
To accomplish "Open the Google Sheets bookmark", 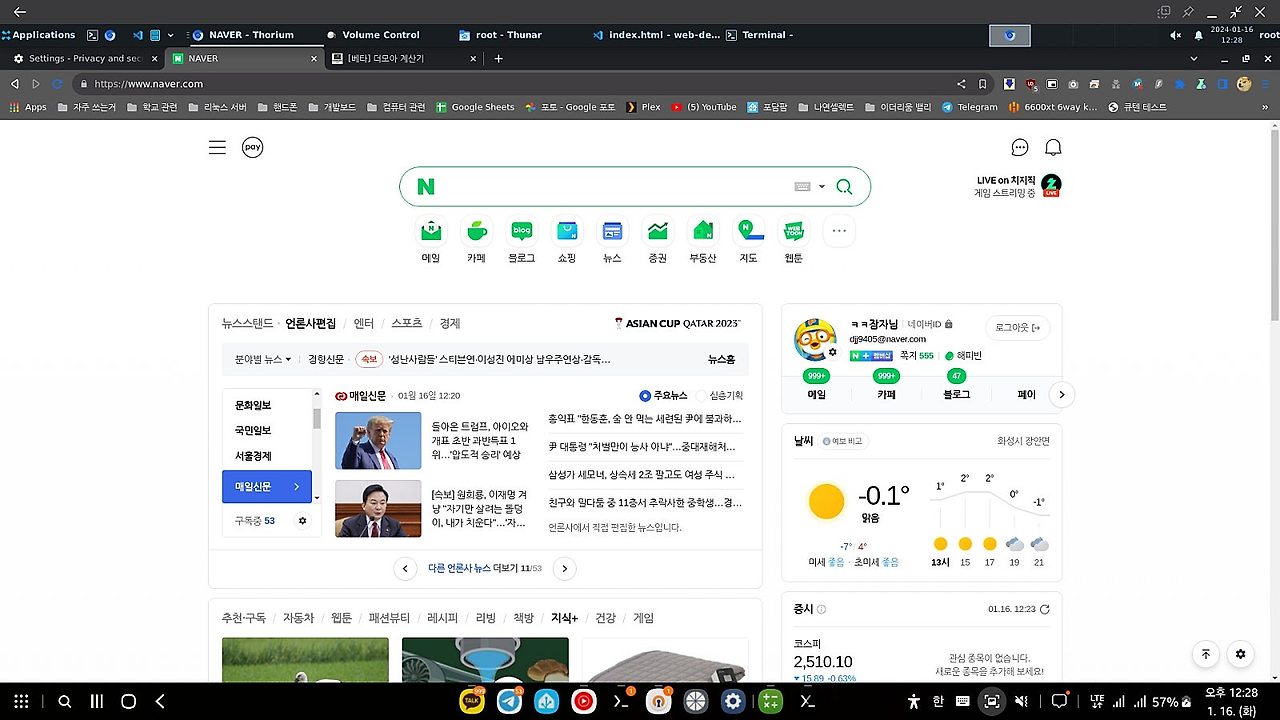I will (x=475, y=107).
